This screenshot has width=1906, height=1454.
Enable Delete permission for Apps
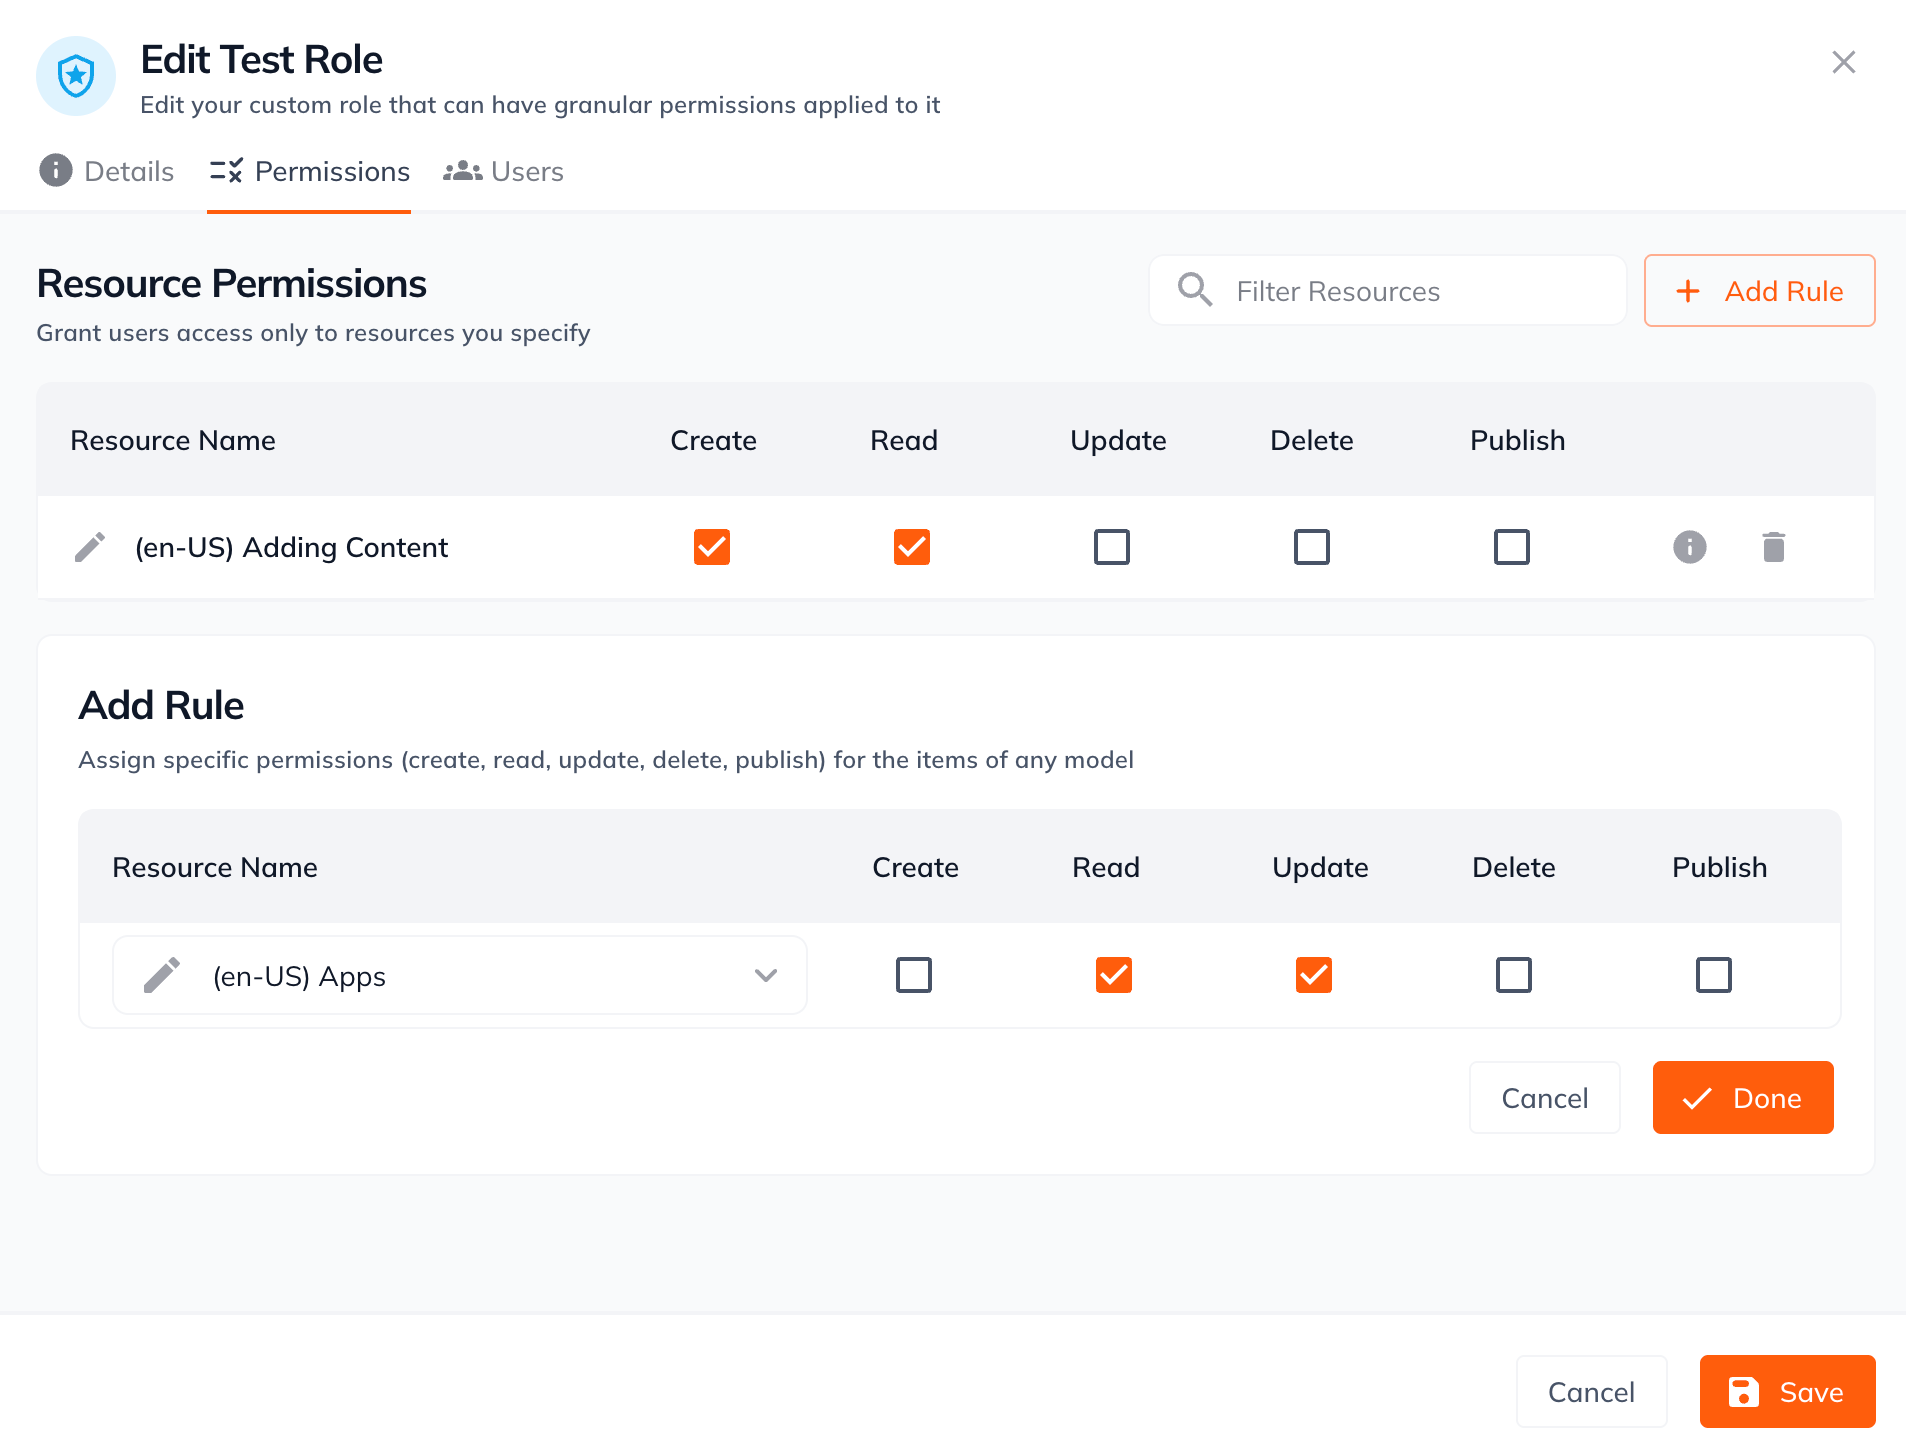point(1513,975)
